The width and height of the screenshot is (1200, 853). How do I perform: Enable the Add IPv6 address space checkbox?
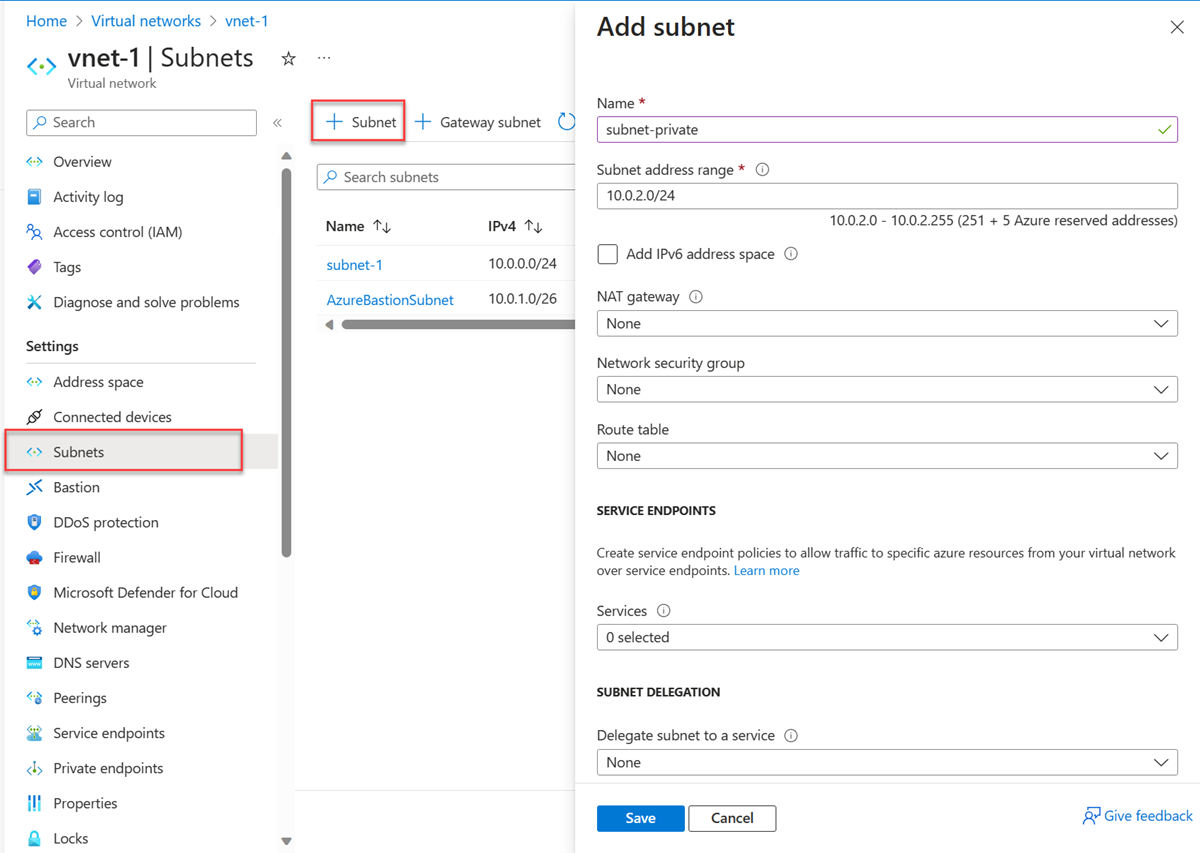pyautogui.click(x=608, y=254)
